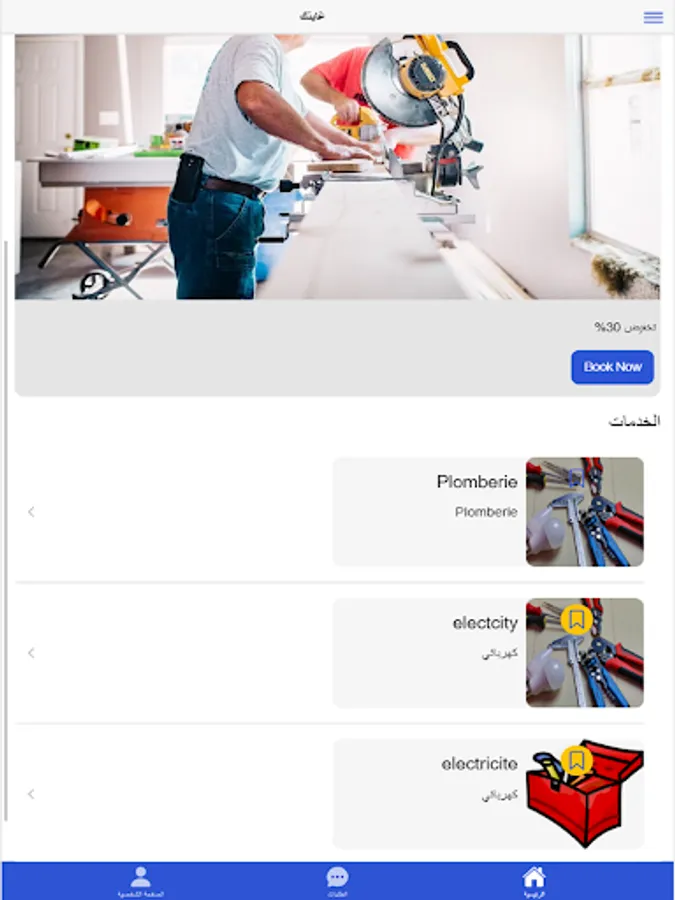Open the chat bubble icon

coord(338,877)
